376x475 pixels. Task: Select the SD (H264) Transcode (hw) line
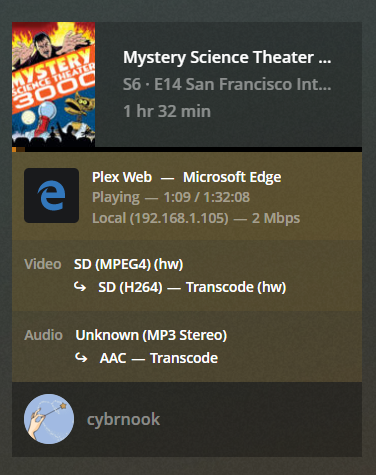click(x=192, y=287)
